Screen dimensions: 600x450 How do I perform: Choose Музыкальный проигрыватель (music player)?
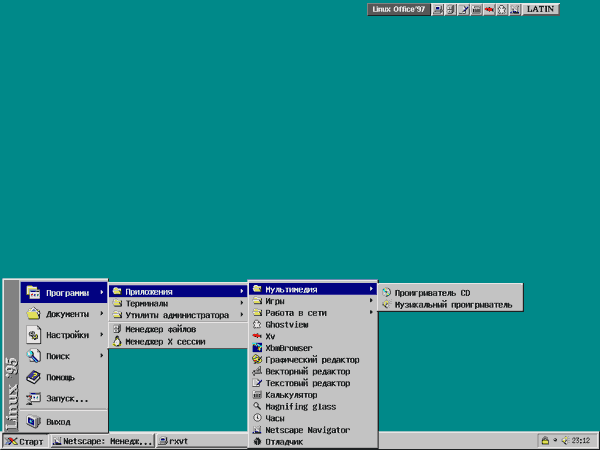pyautogui.click(x=452, y=304)
